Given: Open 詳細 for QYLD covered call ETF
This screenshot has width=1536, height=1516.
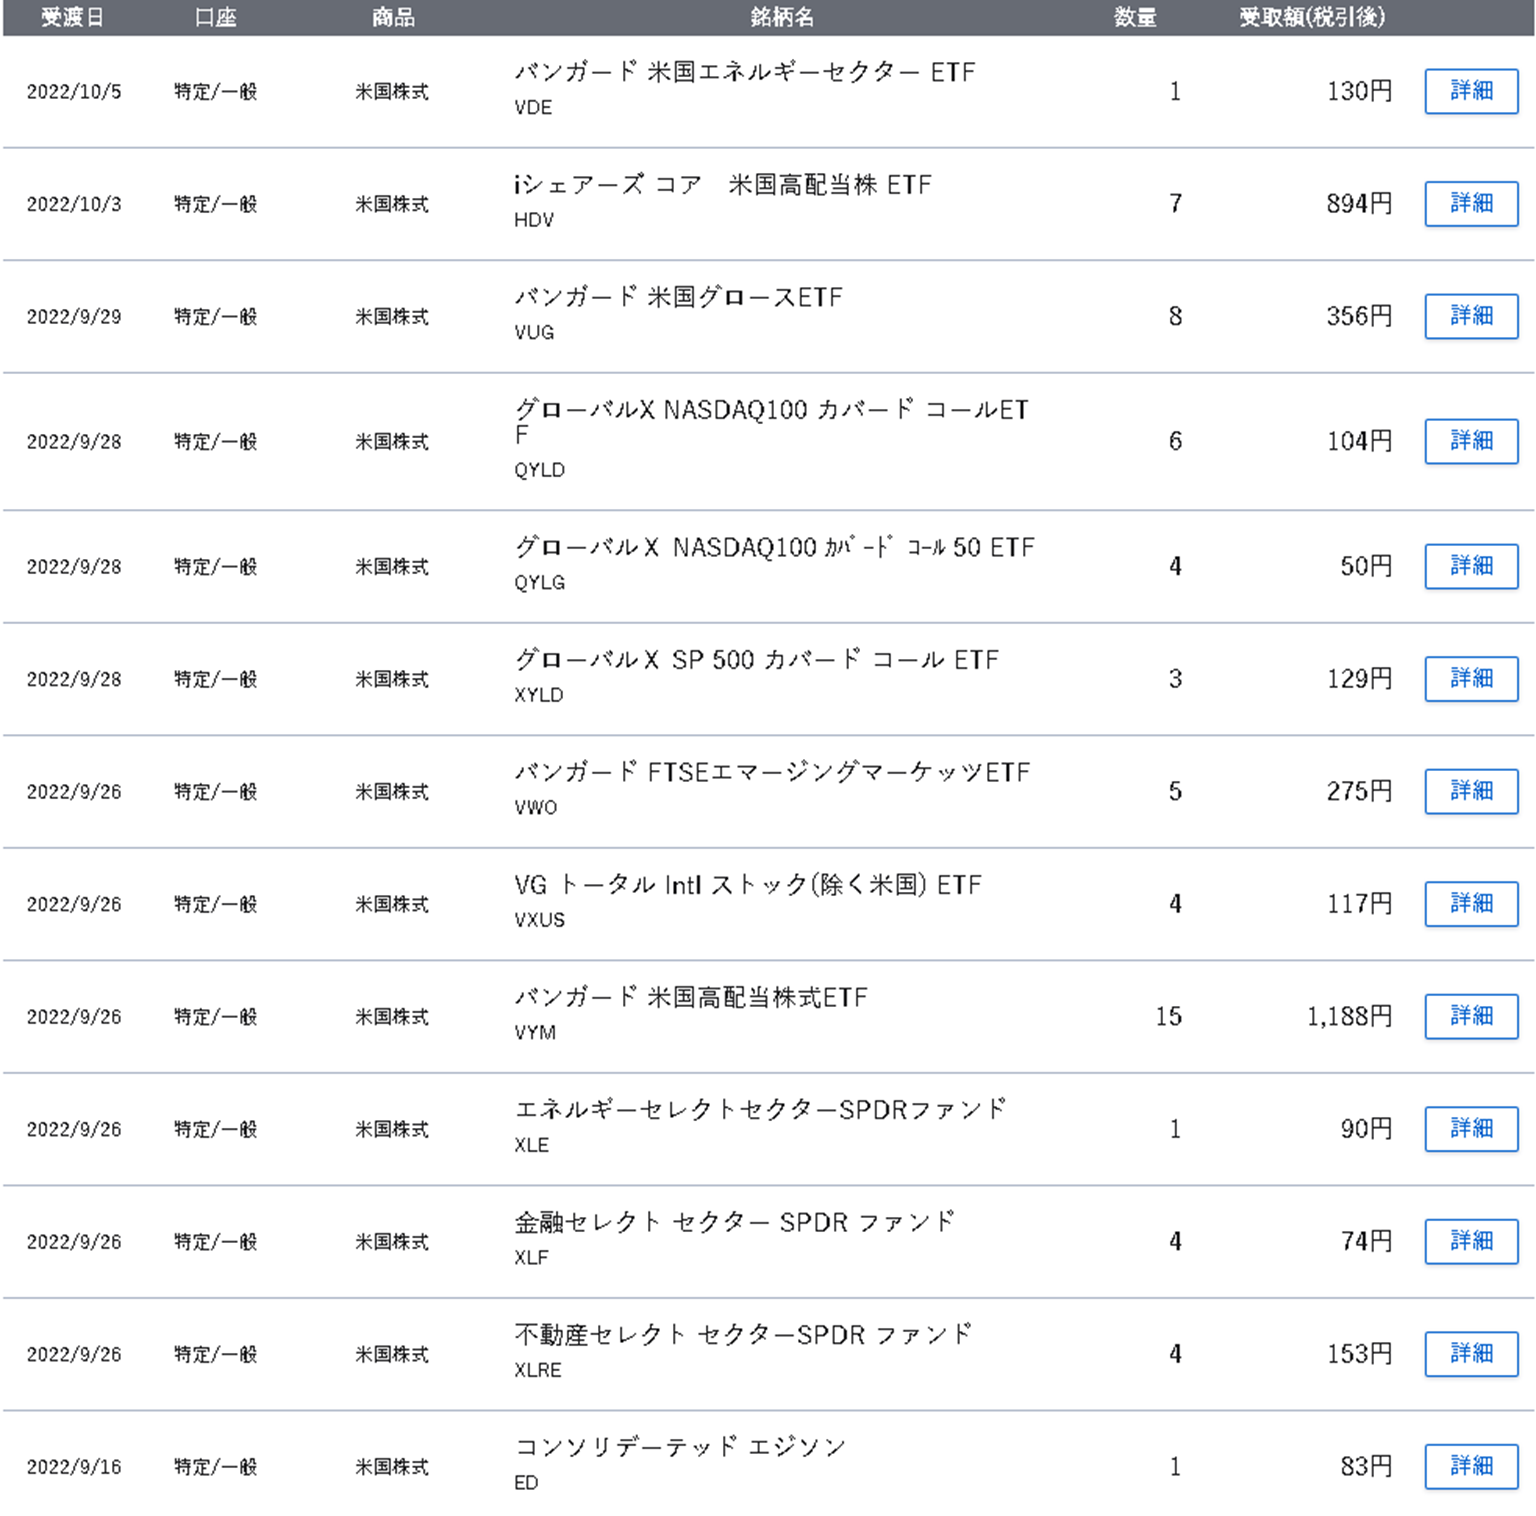Looking at the screenshot, I should point(1471,441).
